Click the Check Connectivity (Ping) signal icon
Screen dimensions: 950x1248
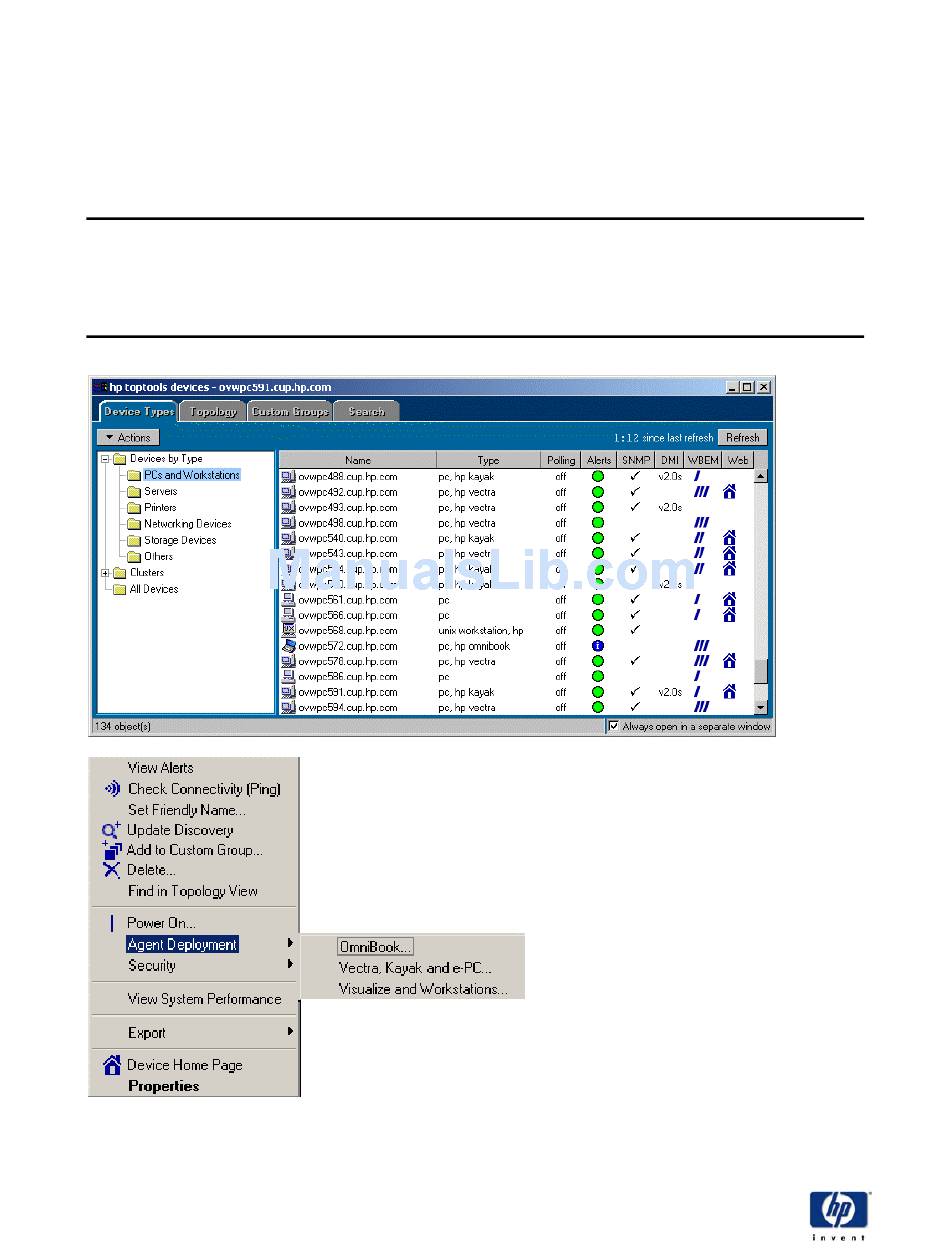[x=111, y=789]
